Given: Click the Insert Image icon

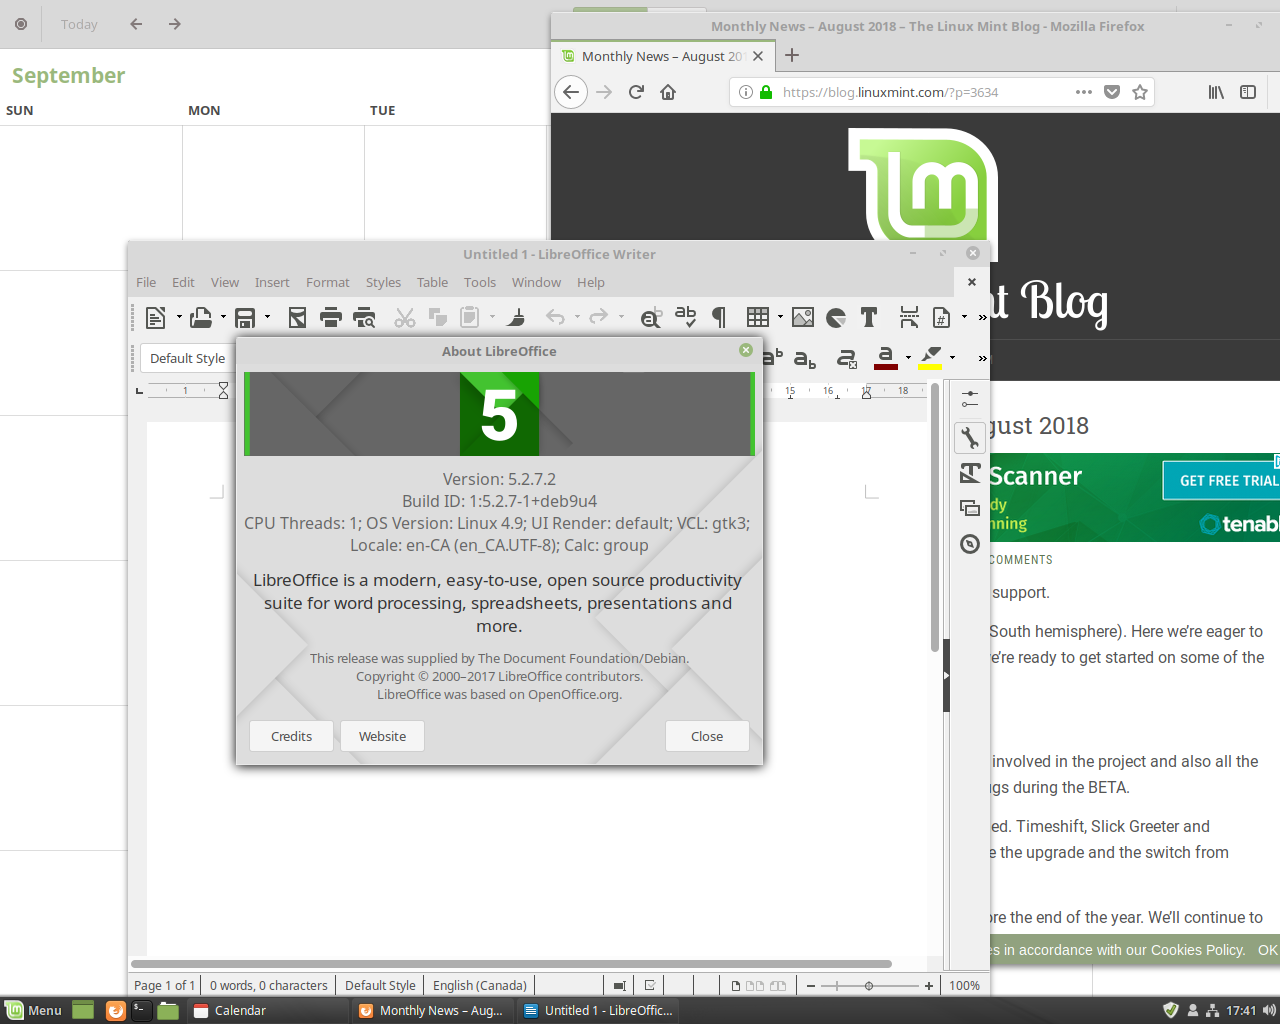Looking at the screenshot, I should pos(802,318).
